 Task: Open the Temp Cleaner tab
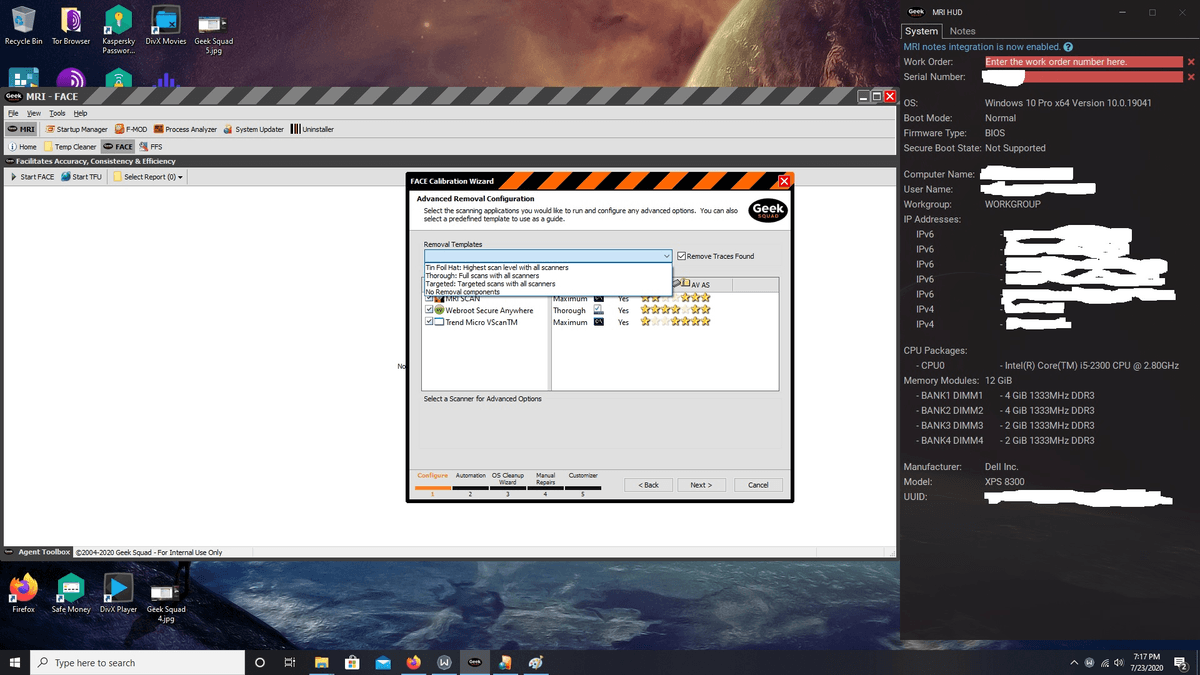(71, 147)
